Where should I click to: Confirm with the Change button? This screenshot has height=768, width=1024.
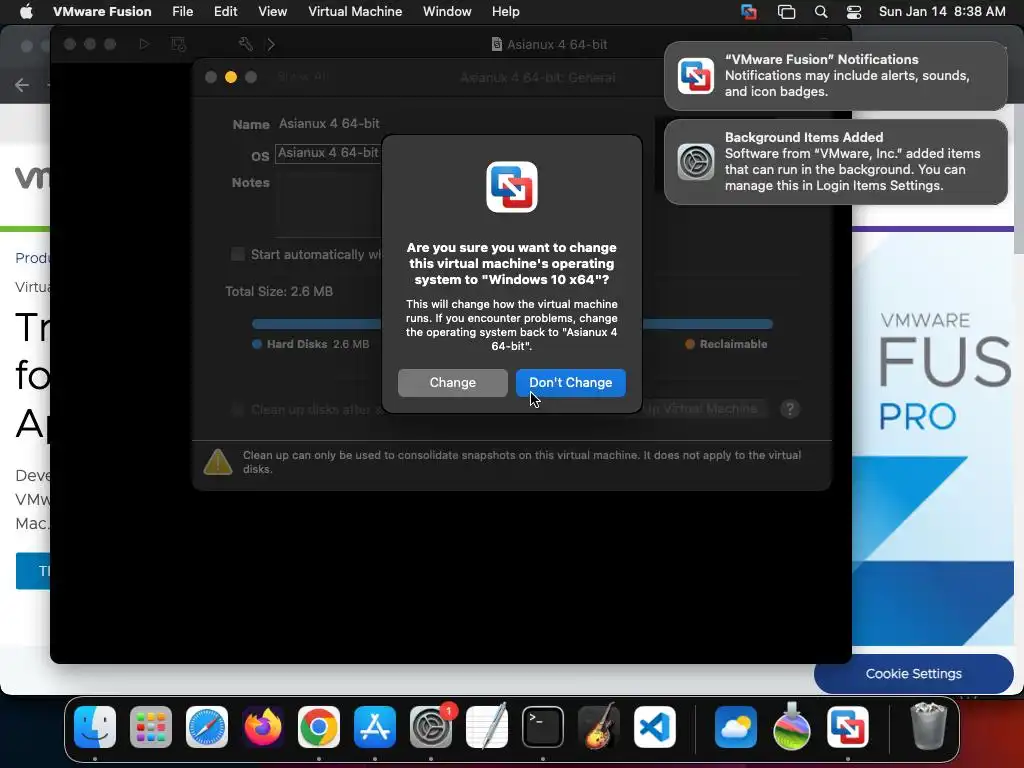[453, 383]
